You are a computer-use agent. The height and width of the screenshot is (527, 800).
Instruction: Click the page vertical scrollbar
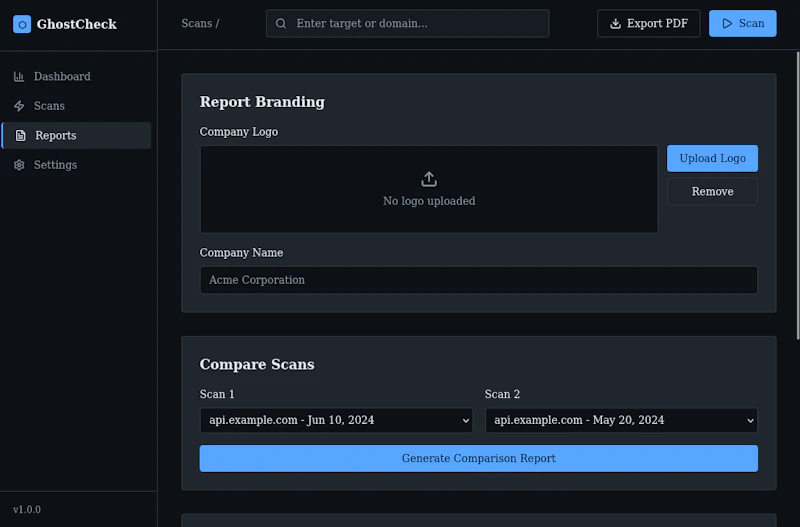coord(797,195)
